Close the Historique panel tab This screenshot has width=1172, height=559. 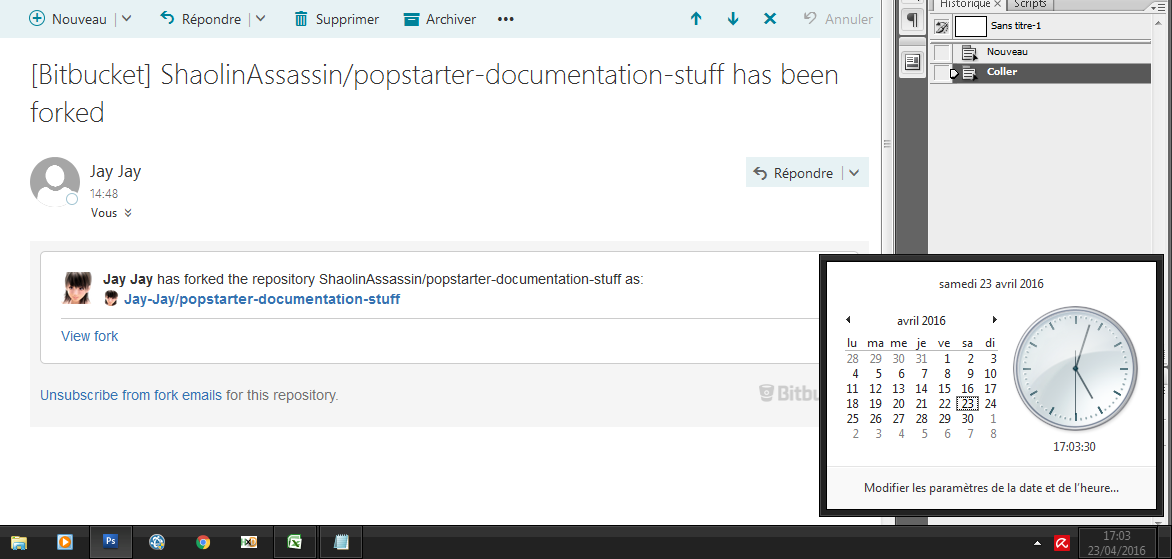[997, 4]
